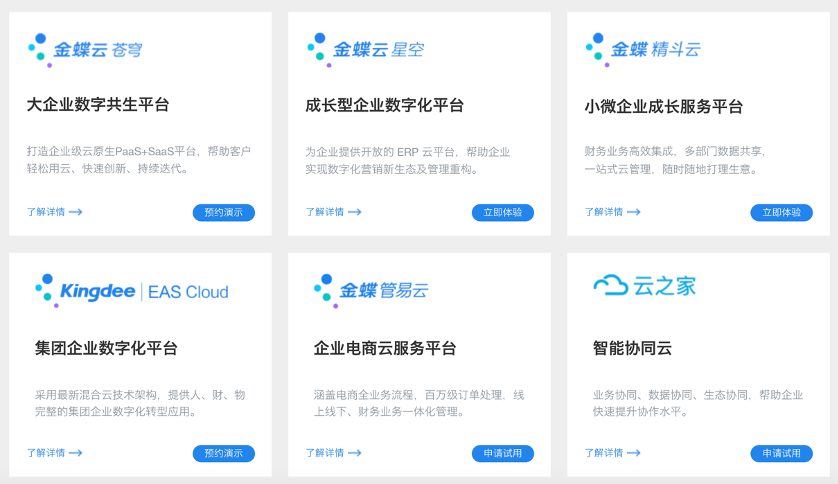
Task: Select heading 智能协同云
Action: point(632,348)
